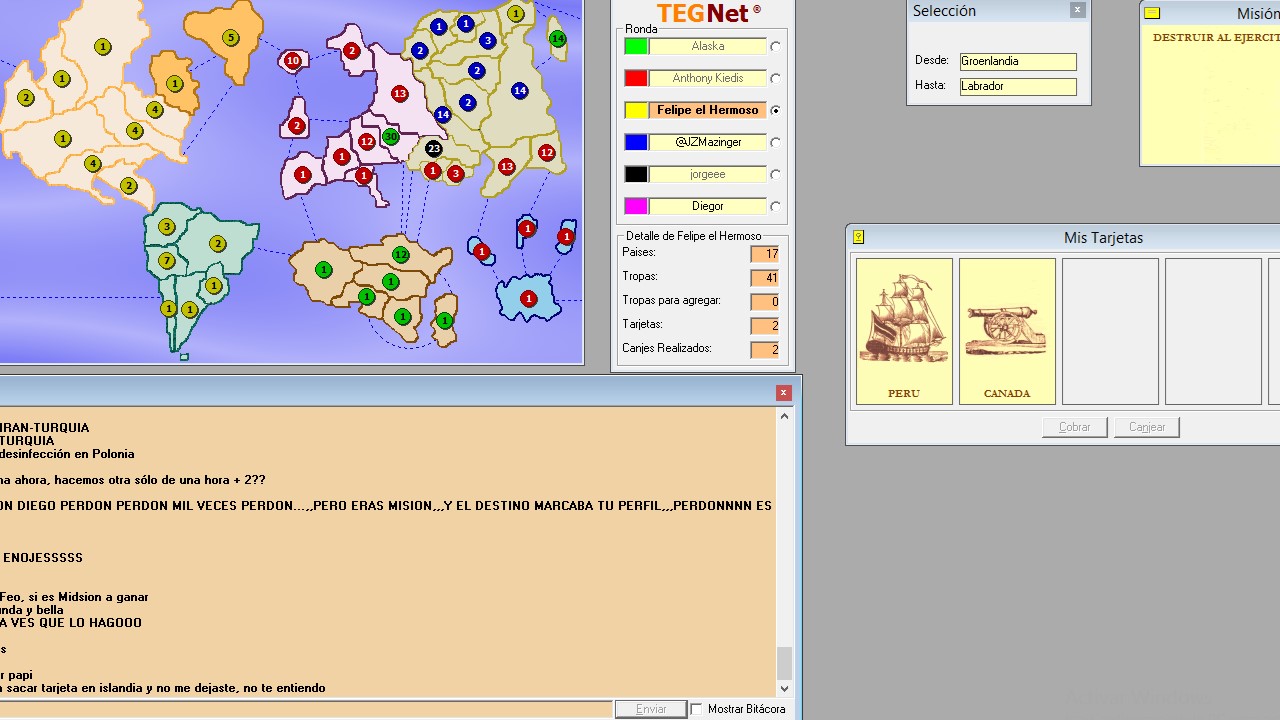
Task: Click the Diegor player name
Action: [708, 206]
